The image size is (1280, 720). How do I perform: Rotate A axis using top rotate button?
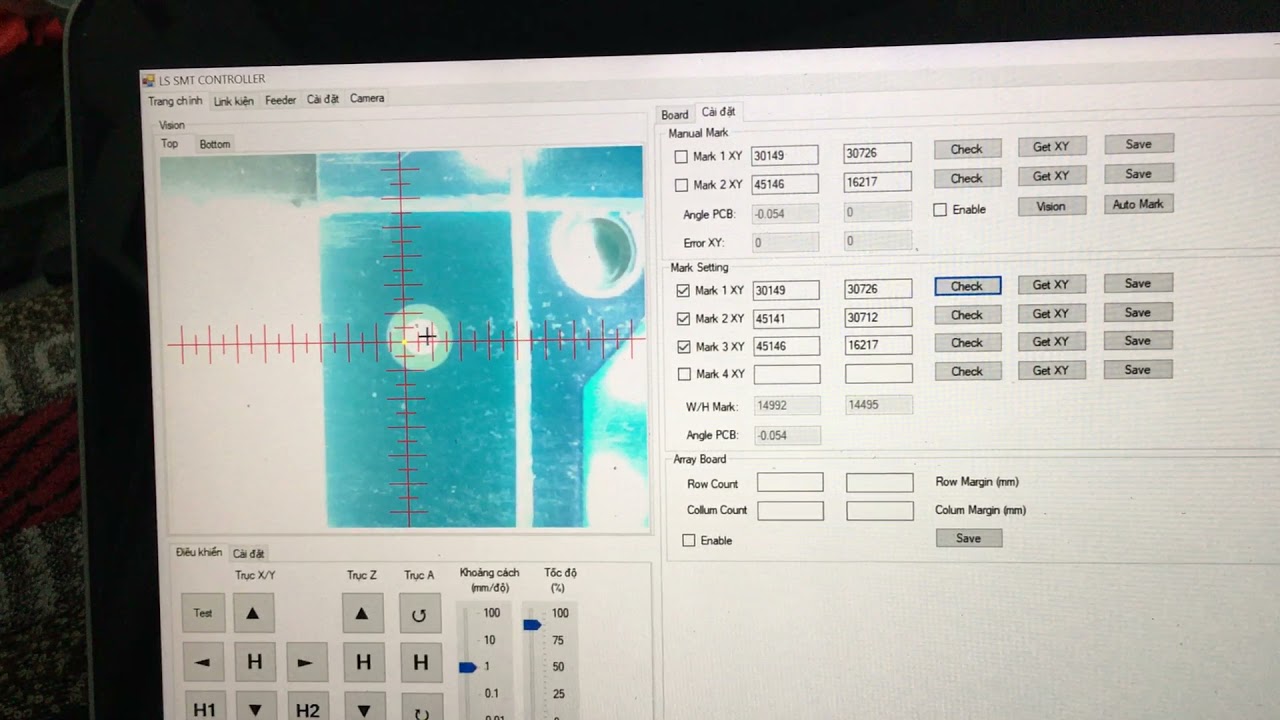tap(419, 614)
